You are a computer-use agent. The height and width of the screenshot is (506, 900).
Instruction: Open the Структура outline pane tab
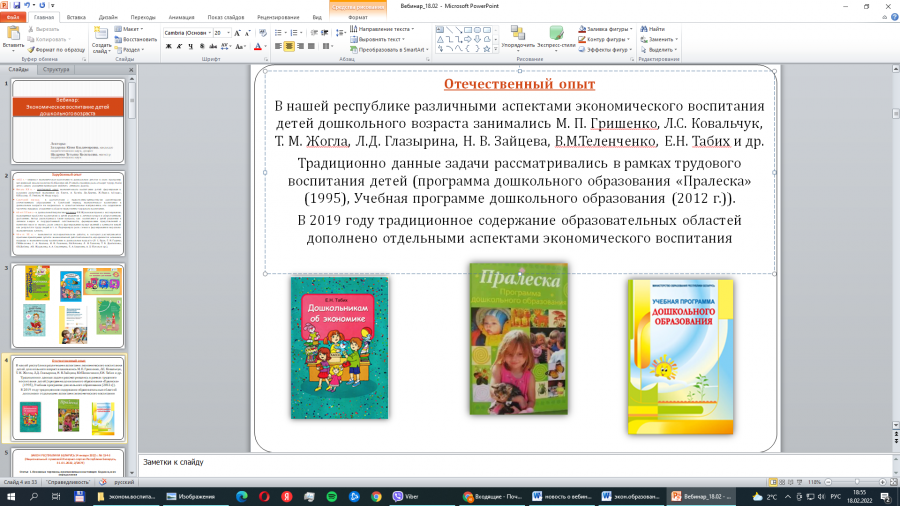coord(56,69)
